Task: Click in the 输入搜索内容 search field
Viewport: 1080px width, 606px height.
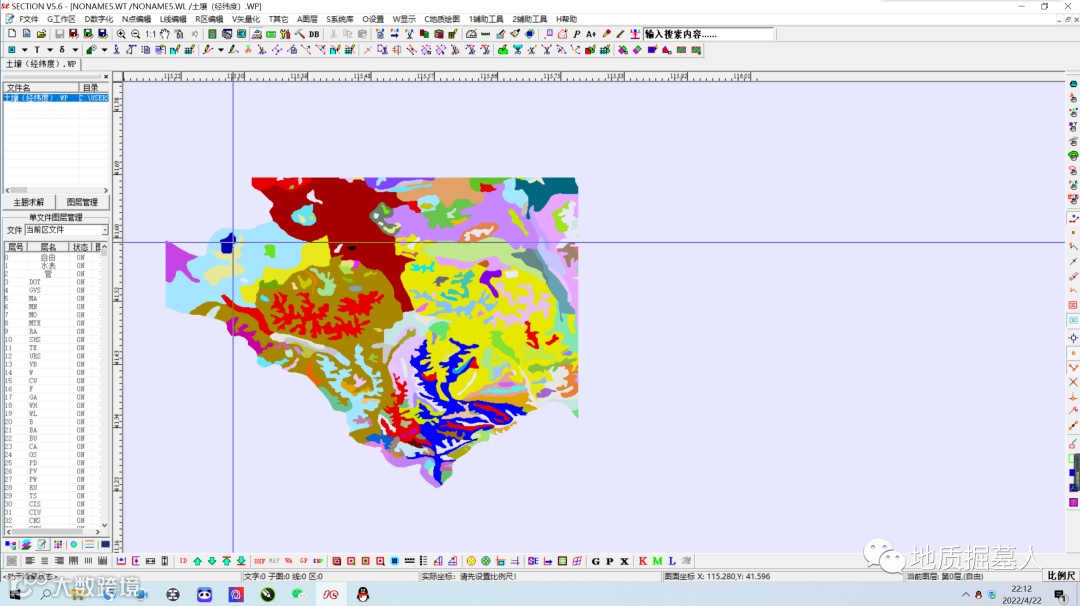Action: 708,34
